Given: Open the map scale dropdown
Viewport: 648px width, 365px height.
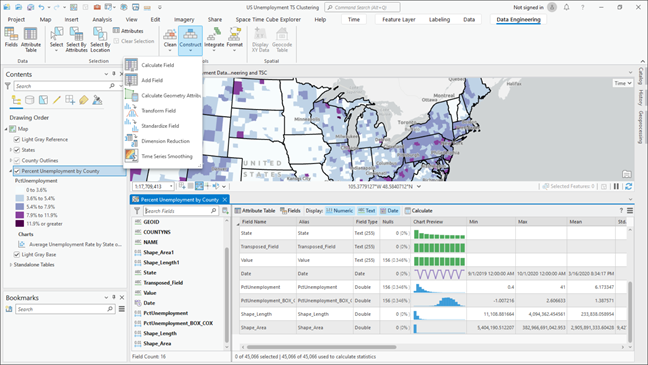Looking at the screenshot, I should (171, 186).
